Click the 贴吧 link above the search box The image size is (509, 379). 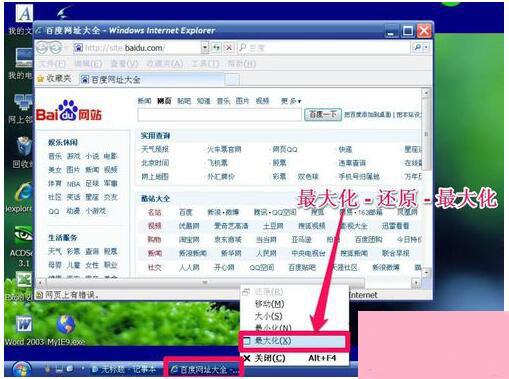184,101
